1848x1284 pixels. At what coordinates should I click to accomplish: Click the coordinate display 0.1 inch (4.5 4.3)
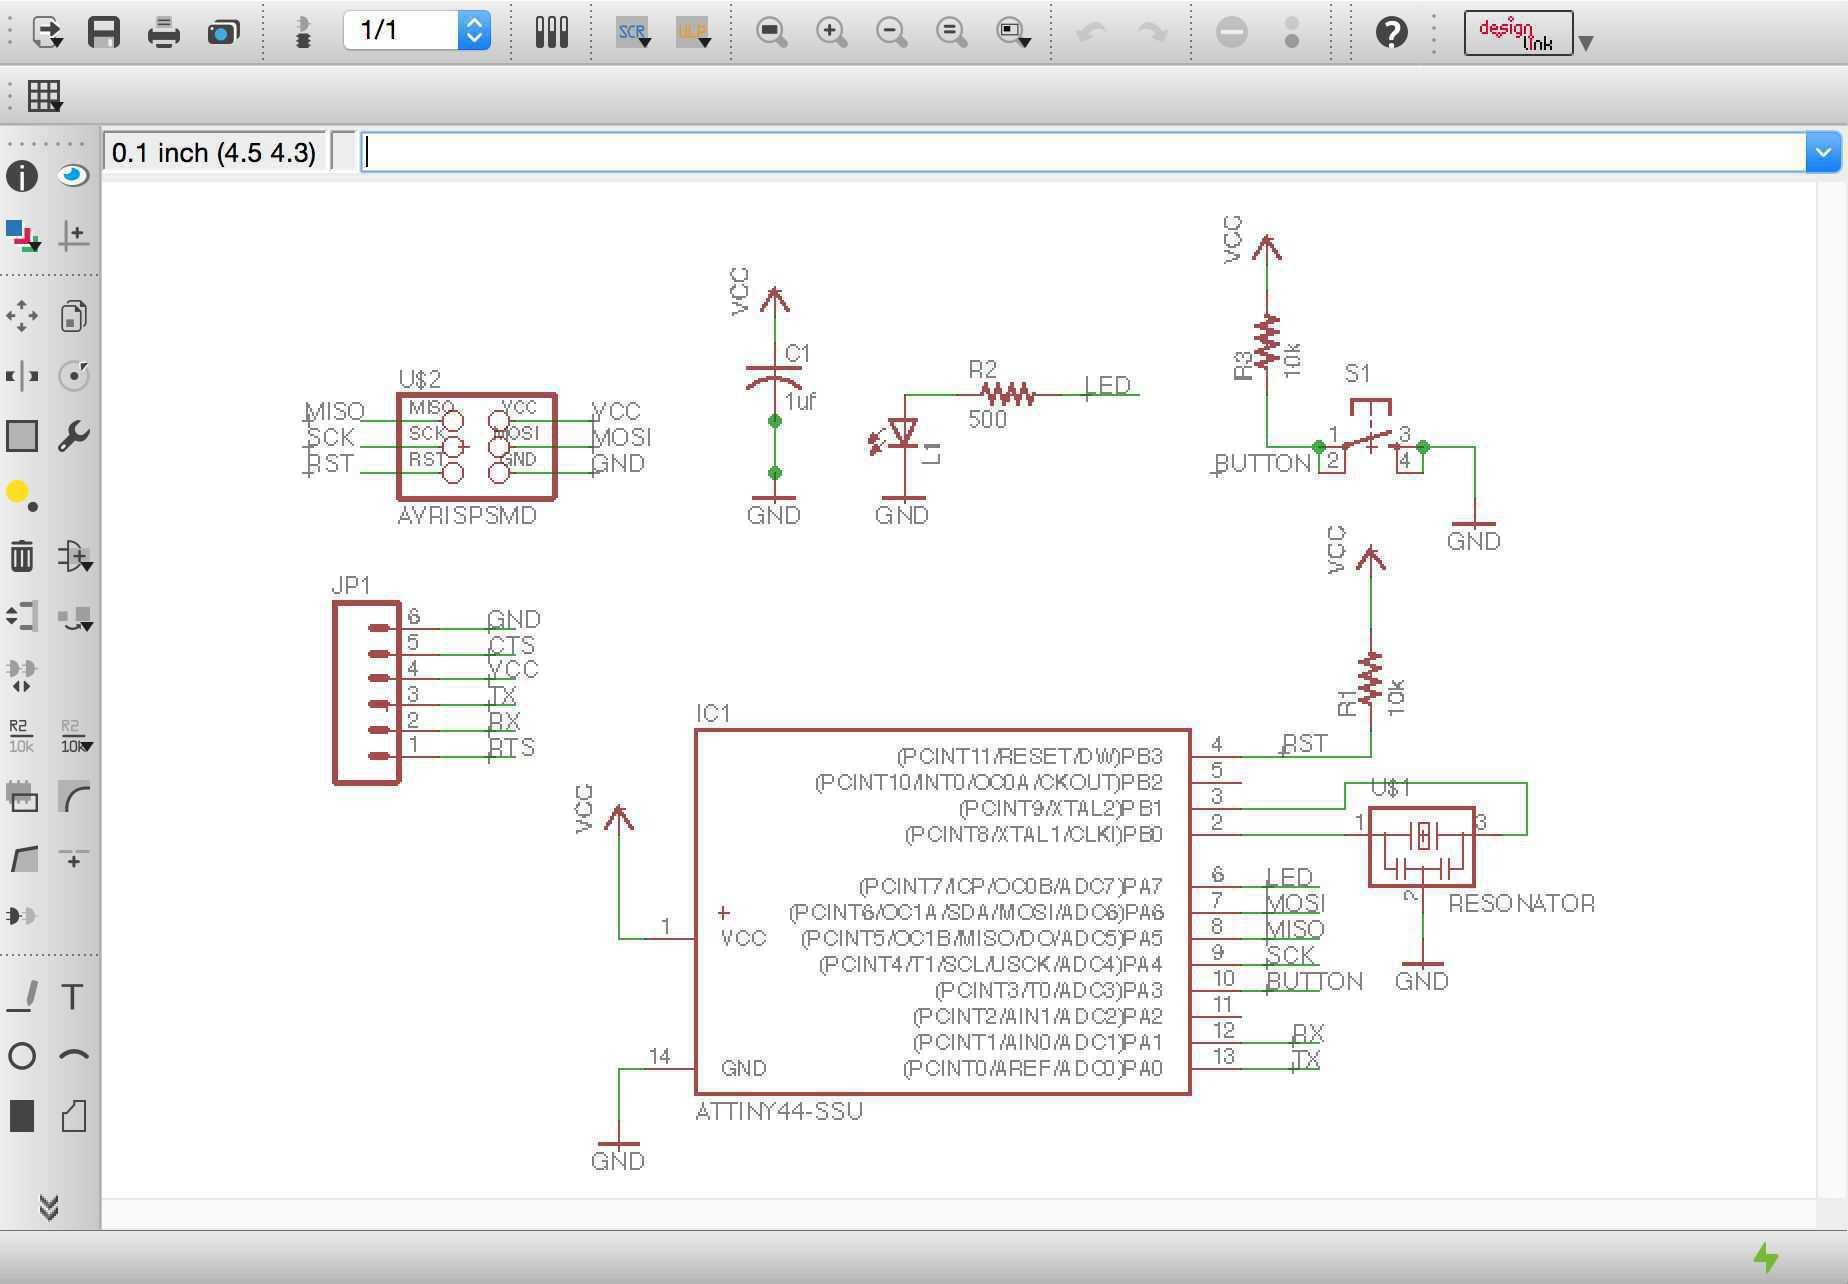[214, 152]
